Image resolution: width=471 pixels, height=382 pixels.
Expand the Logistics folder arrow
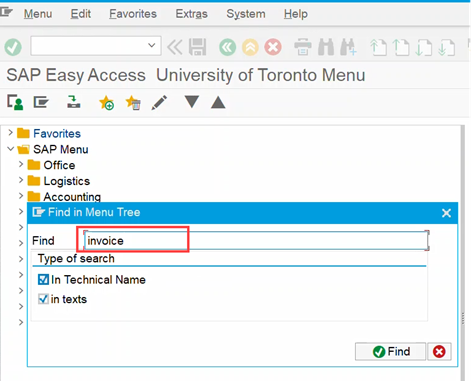coord(21,180)
